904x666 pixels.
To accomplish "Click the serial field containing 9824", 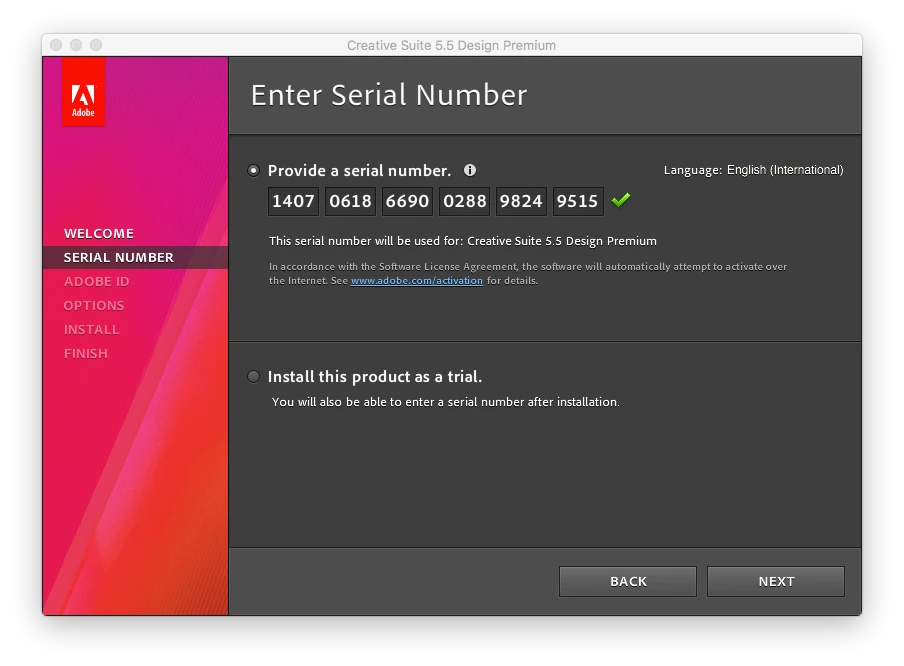I will [x=521, y=201].
